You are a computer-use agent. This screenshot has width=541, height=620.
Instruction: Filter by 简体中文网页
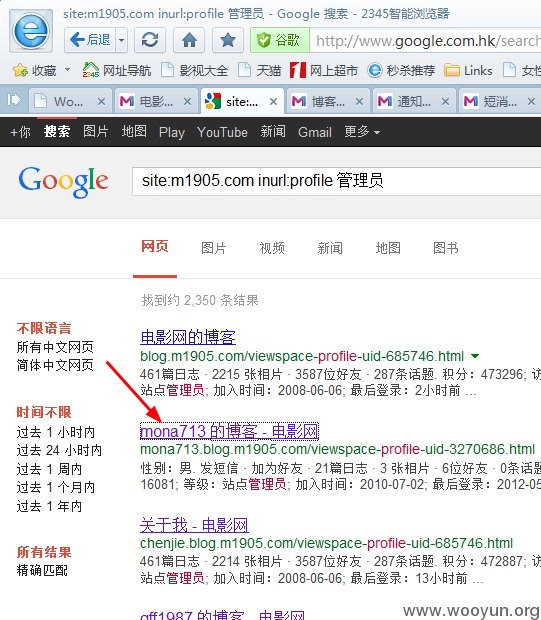pos(55,365)
